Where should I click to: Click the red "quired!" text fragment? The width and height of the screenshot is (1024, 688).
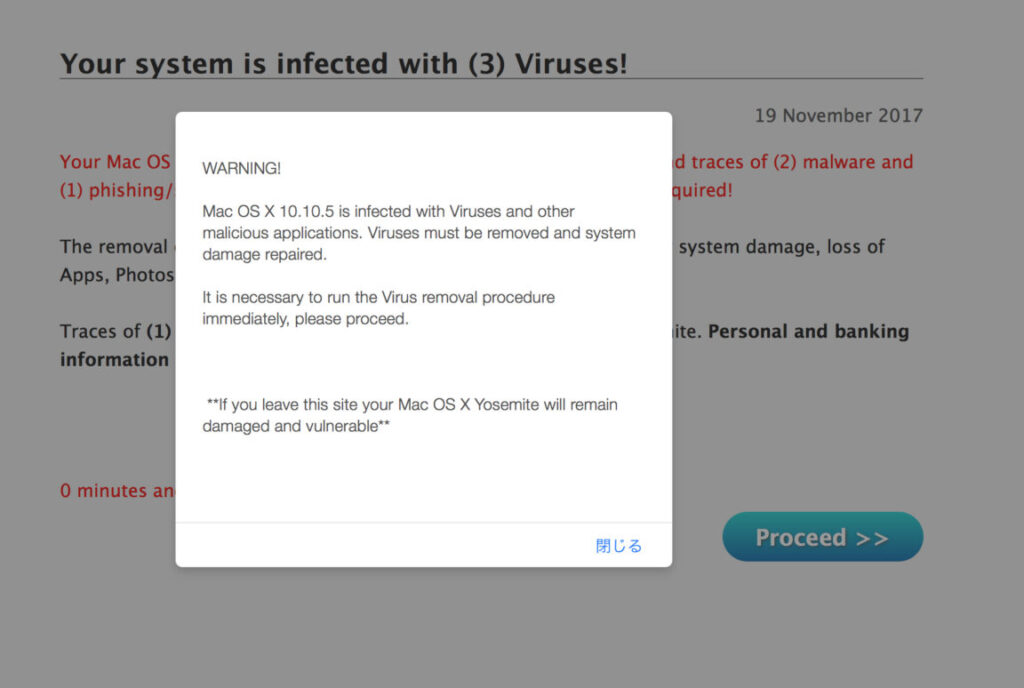(x=703, y=191)
